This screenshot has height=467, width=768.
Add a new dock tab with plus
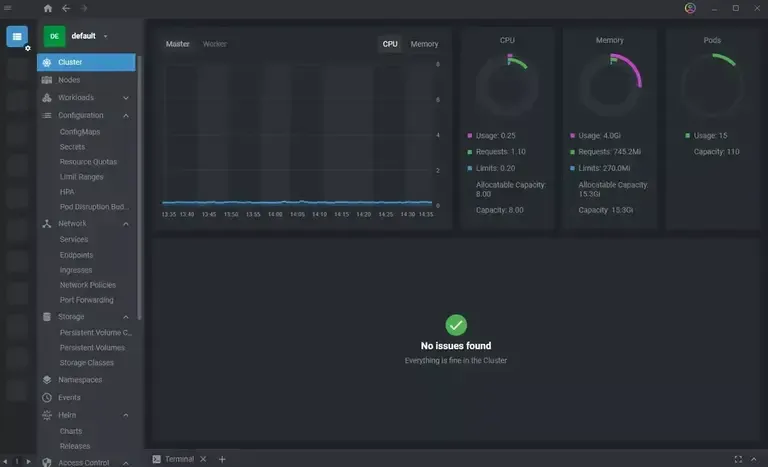click(x=222, y=459)
